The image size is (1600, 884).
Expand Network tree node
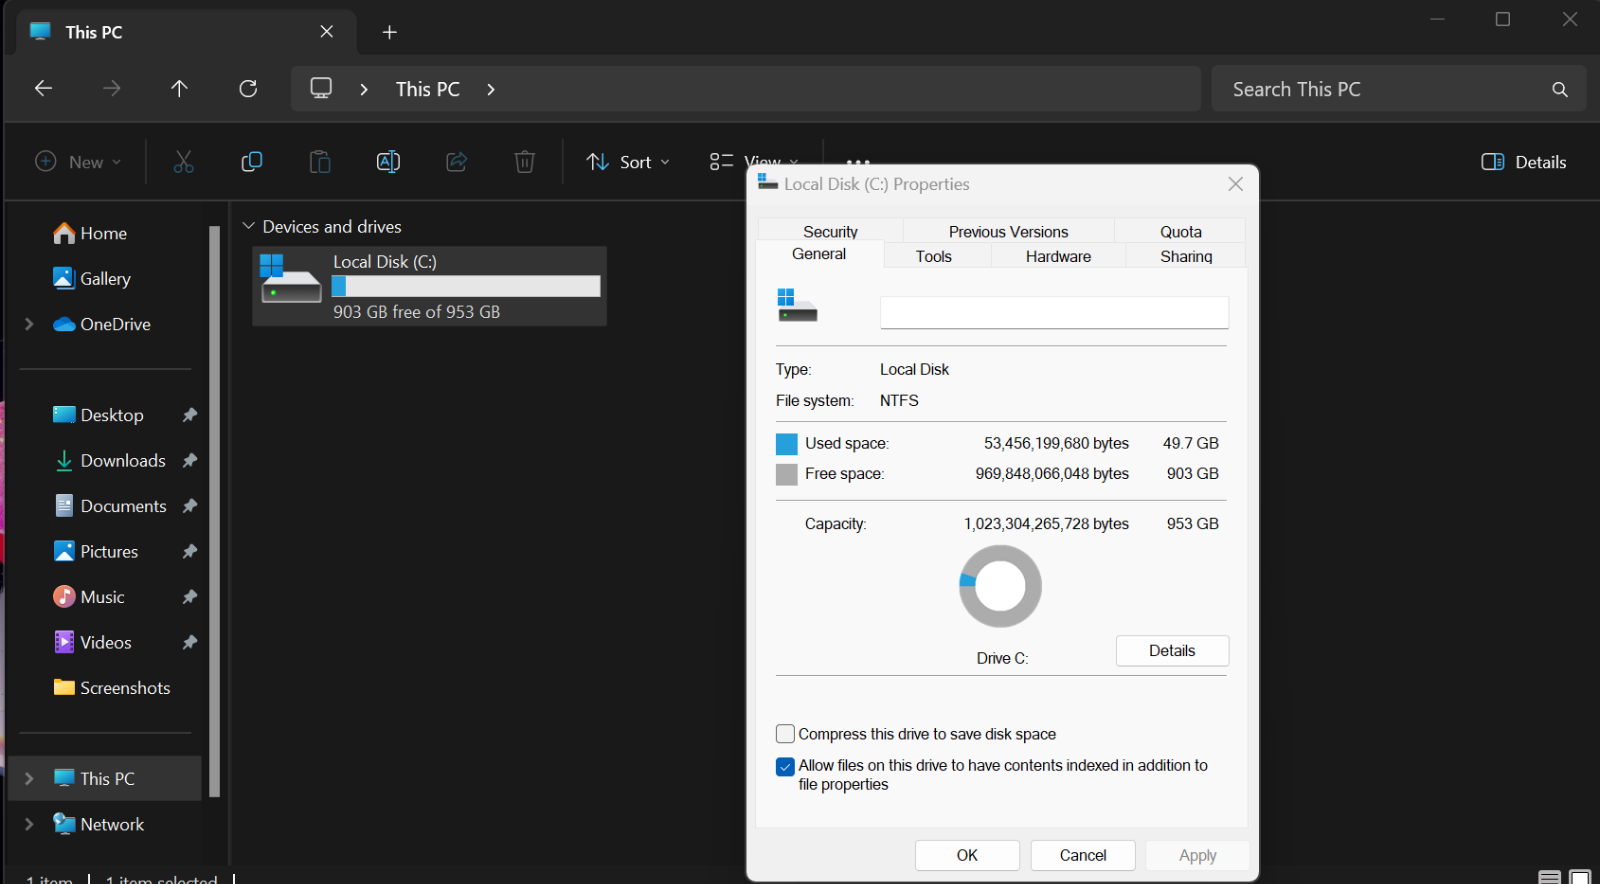29,824
